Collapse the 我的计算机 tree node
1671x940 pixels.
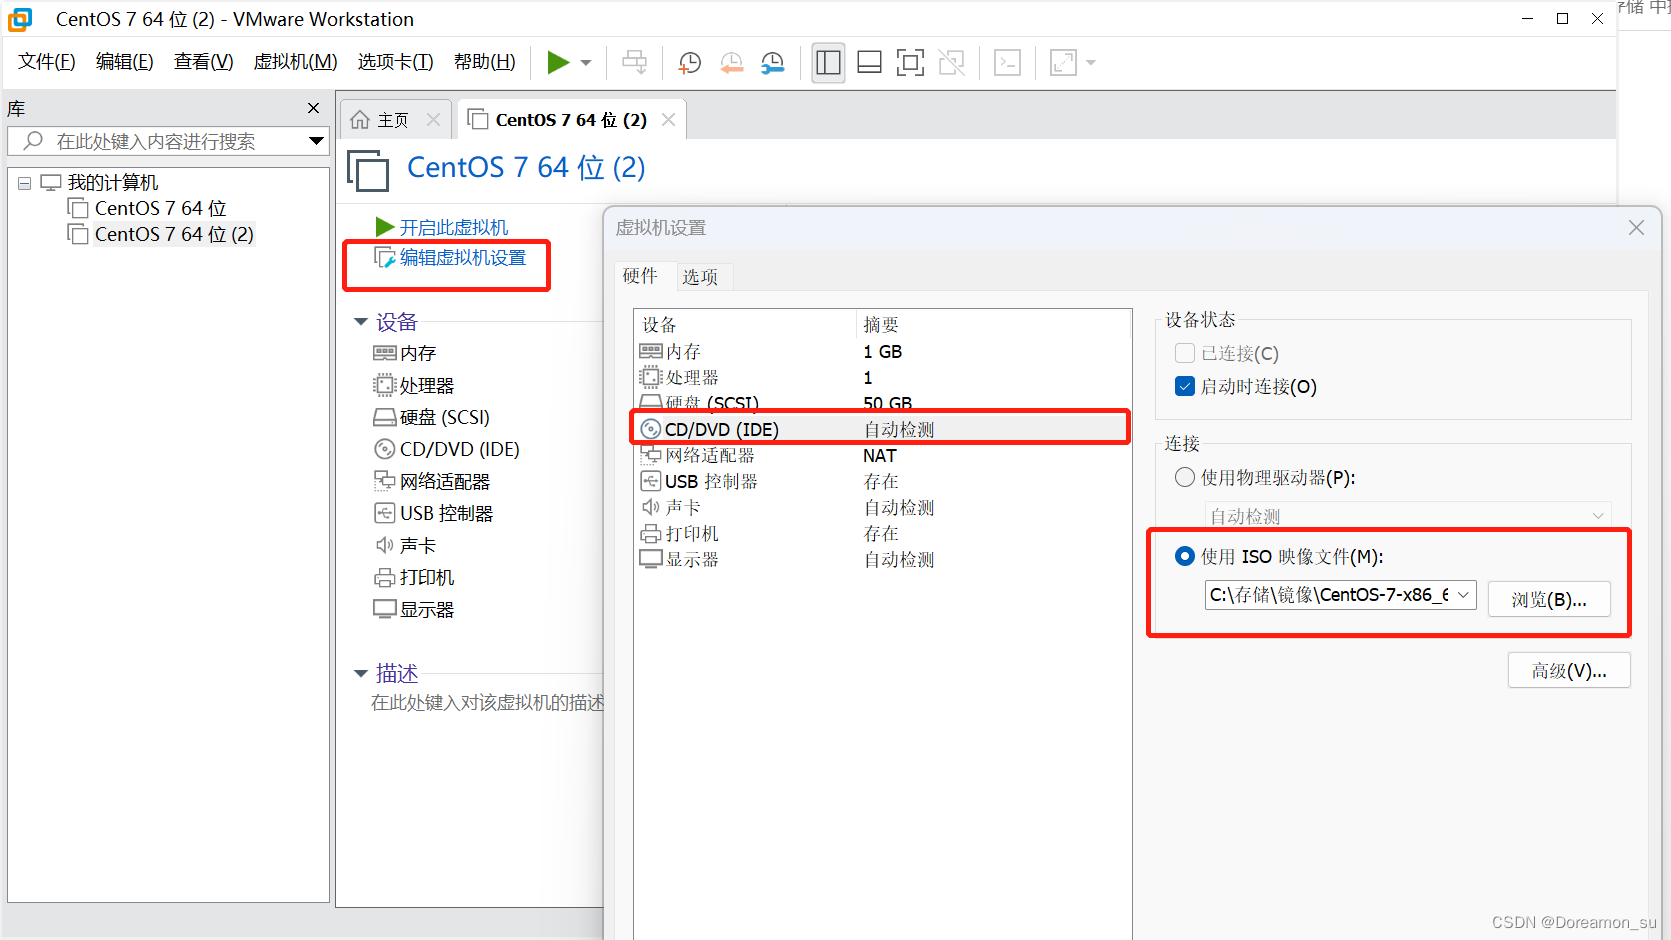[25, 183]
